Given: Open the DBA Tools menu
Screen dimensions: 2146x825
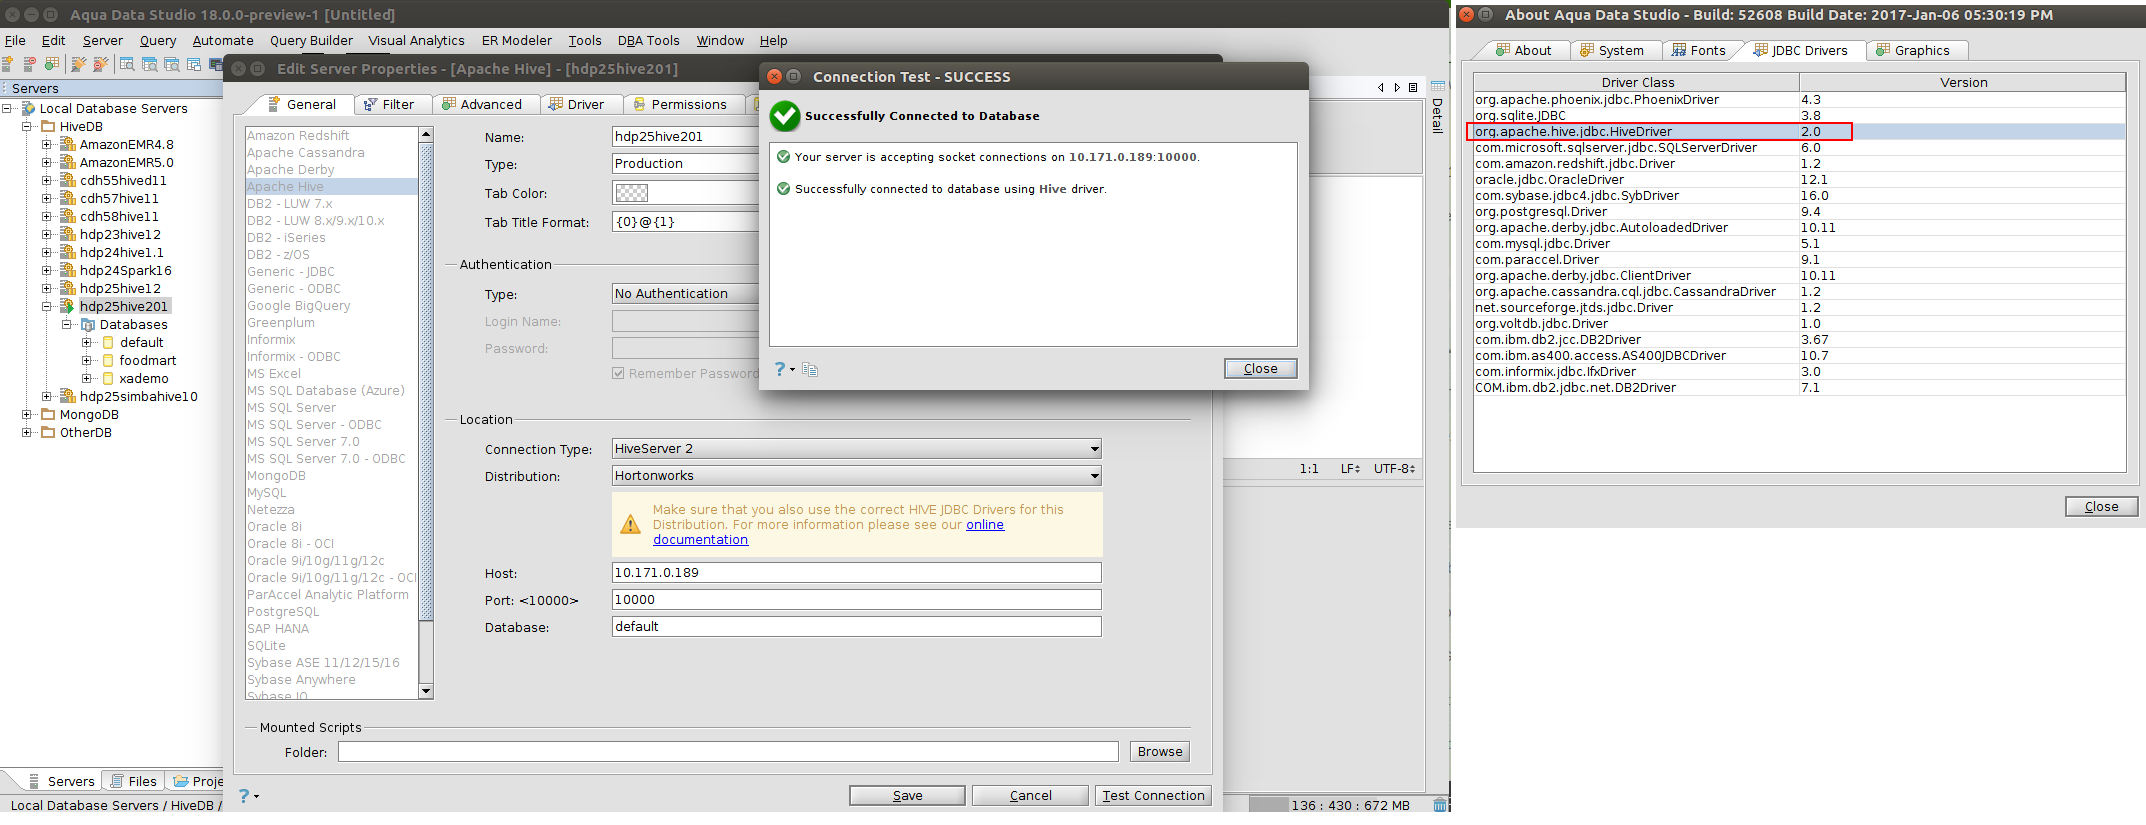Looking at the screenshot, I should pos(648,41).
